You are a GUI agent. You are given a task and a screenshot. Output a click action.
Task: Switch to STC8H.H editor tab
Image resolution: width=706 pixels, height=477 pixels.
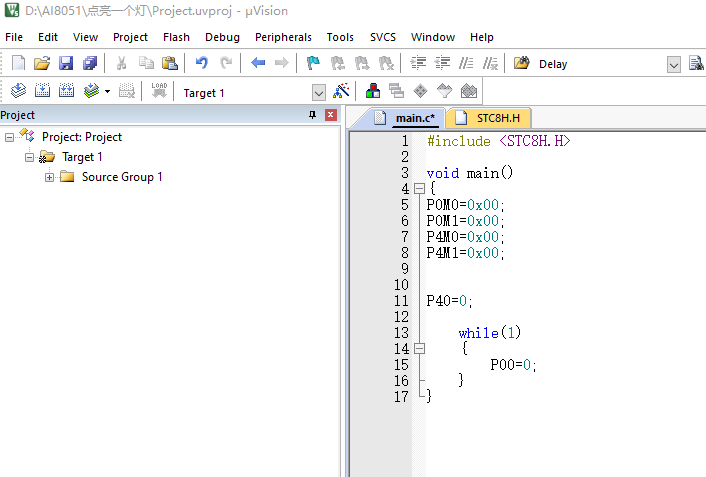(489, 118)
